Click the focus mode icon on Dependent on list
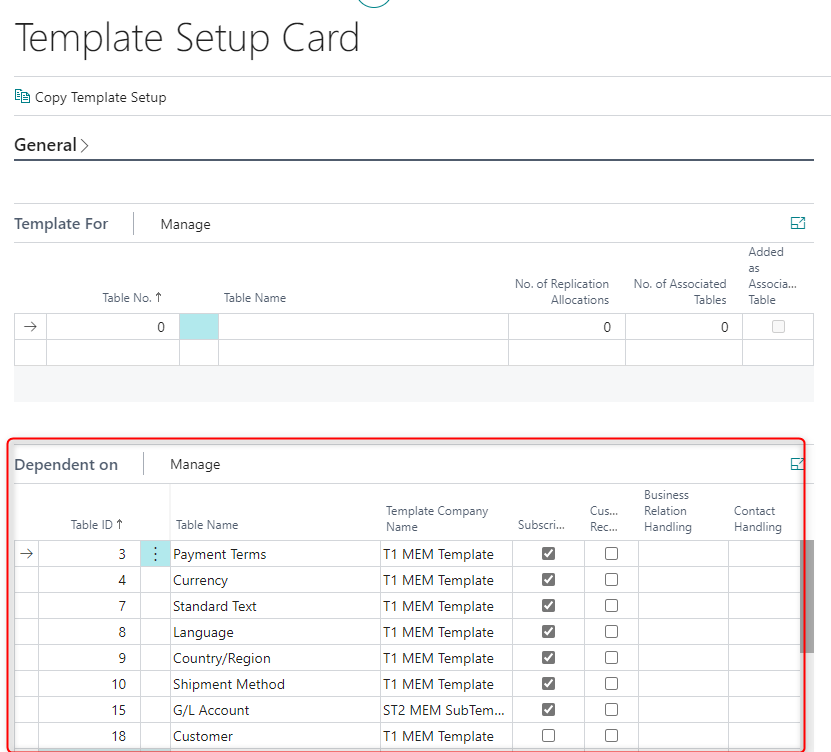Screen dimensions: 831x752 797,464
